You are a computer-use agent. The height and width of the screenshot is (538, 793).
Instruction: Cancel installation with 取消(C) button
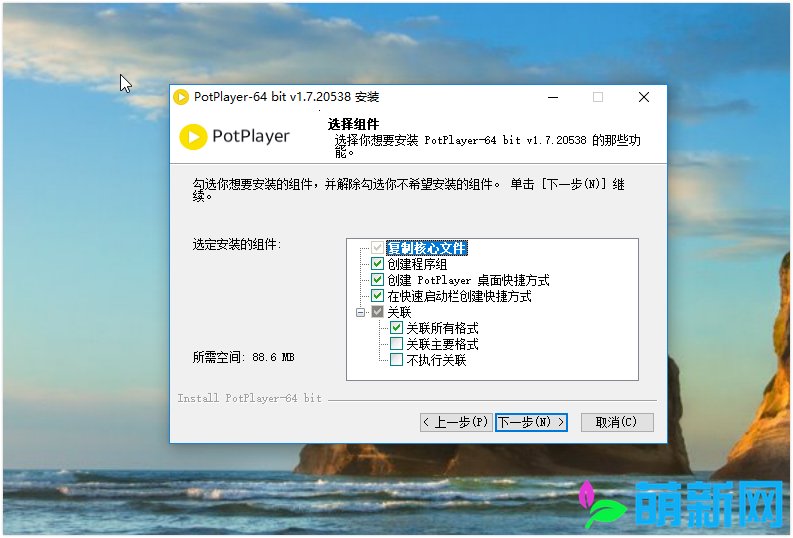[617, 422]
